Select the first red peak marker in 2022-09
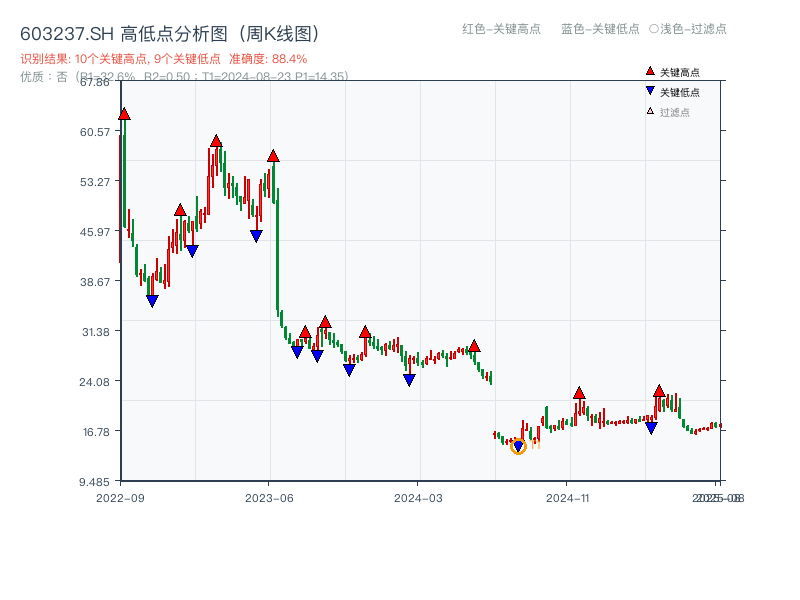The image size is (800, 600). 123,114
